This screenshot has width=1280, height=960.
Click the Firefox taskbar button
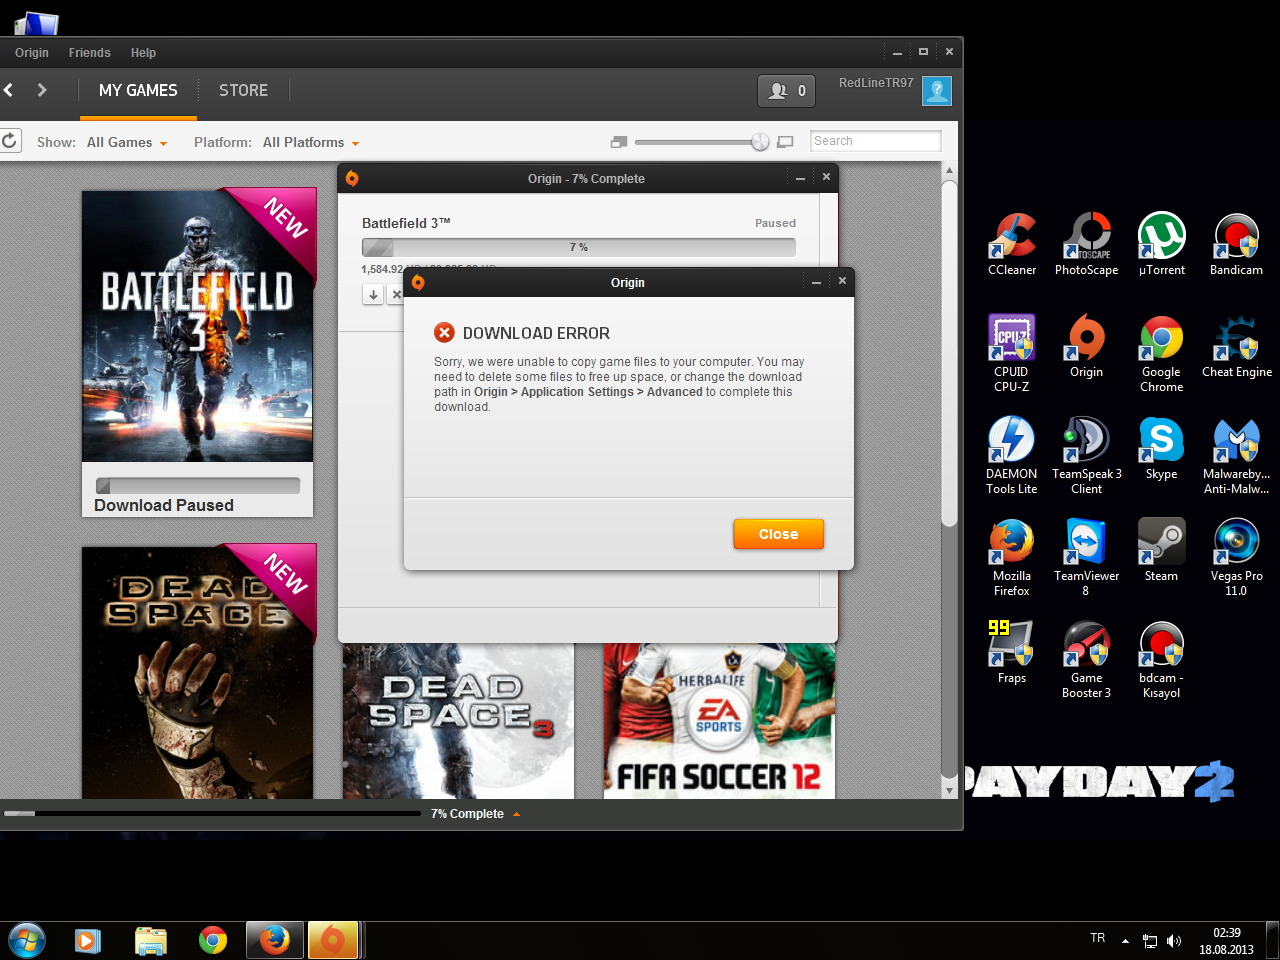pos(274,941)
